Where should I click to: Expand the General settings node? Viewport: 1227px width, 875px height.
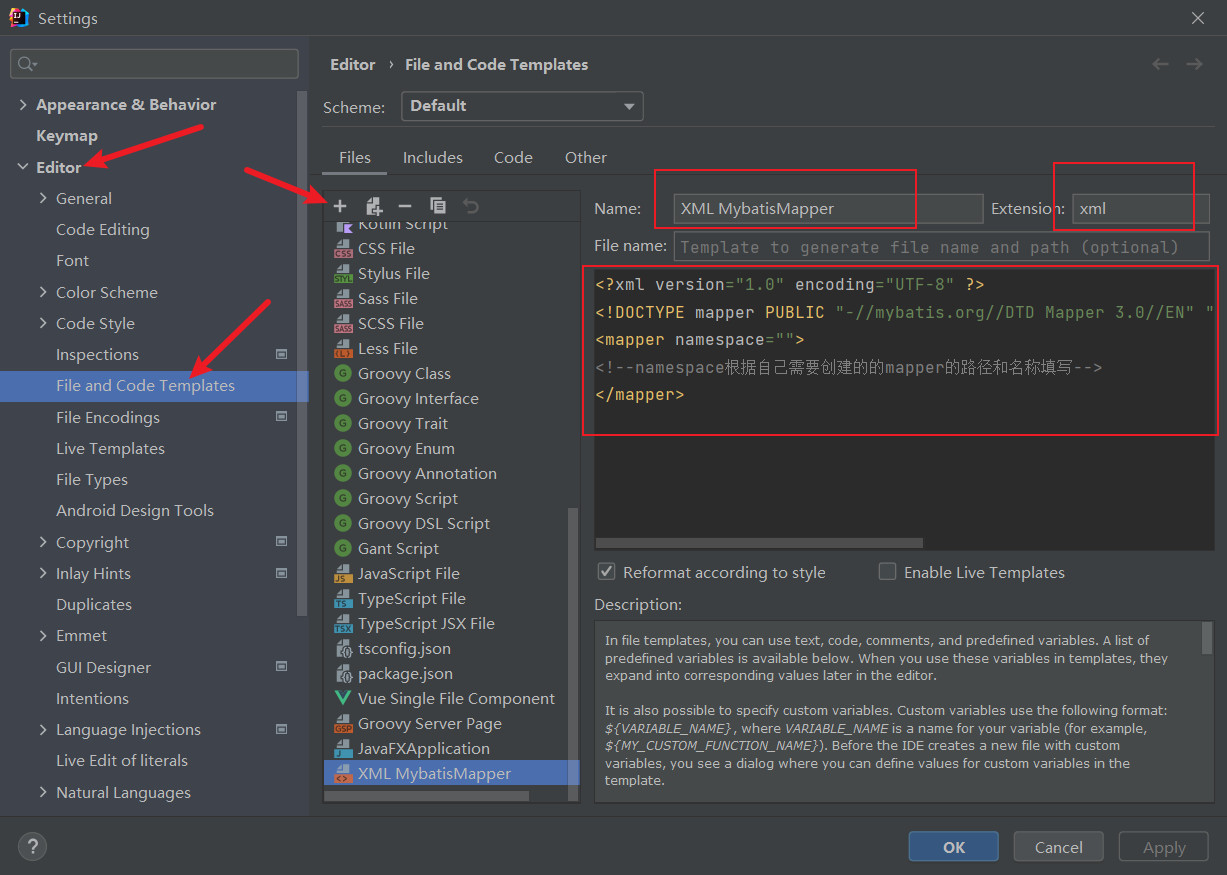click(43, 198)
